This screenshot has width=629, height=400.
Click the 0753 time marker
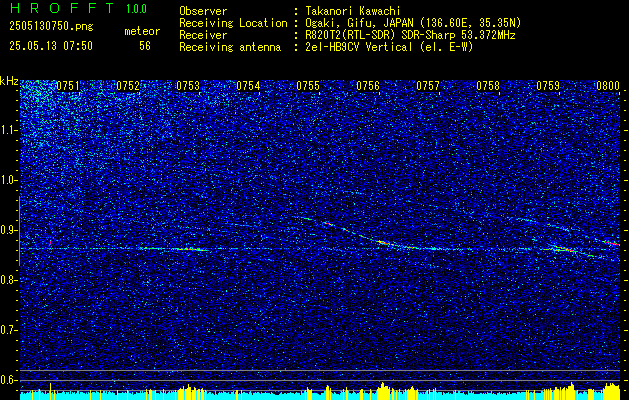(188, 86)
